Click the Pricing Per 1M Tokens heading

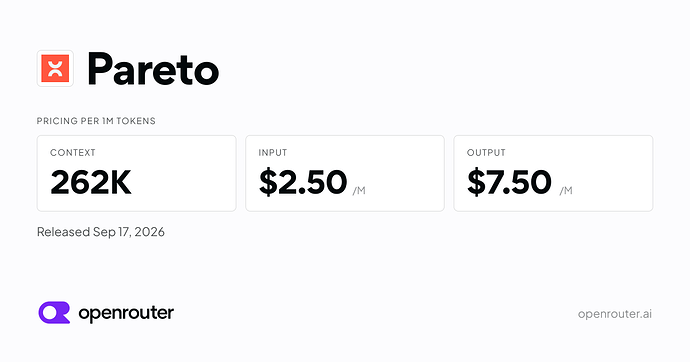(x=96, y=121)
